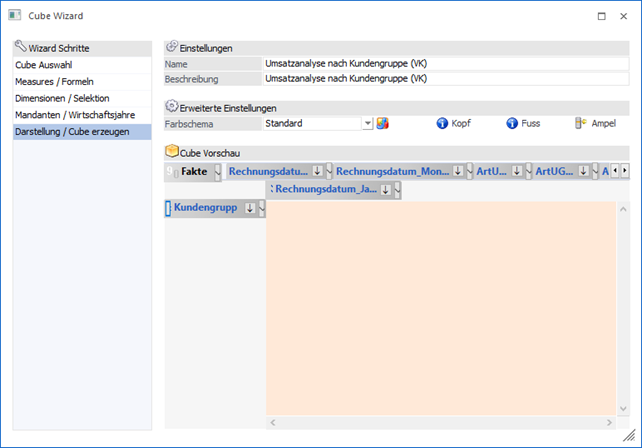This screenshot has width=642, height=448.
Task: Click the Wizard Schritte wrench icon
Action: click(x=21, y=47)
